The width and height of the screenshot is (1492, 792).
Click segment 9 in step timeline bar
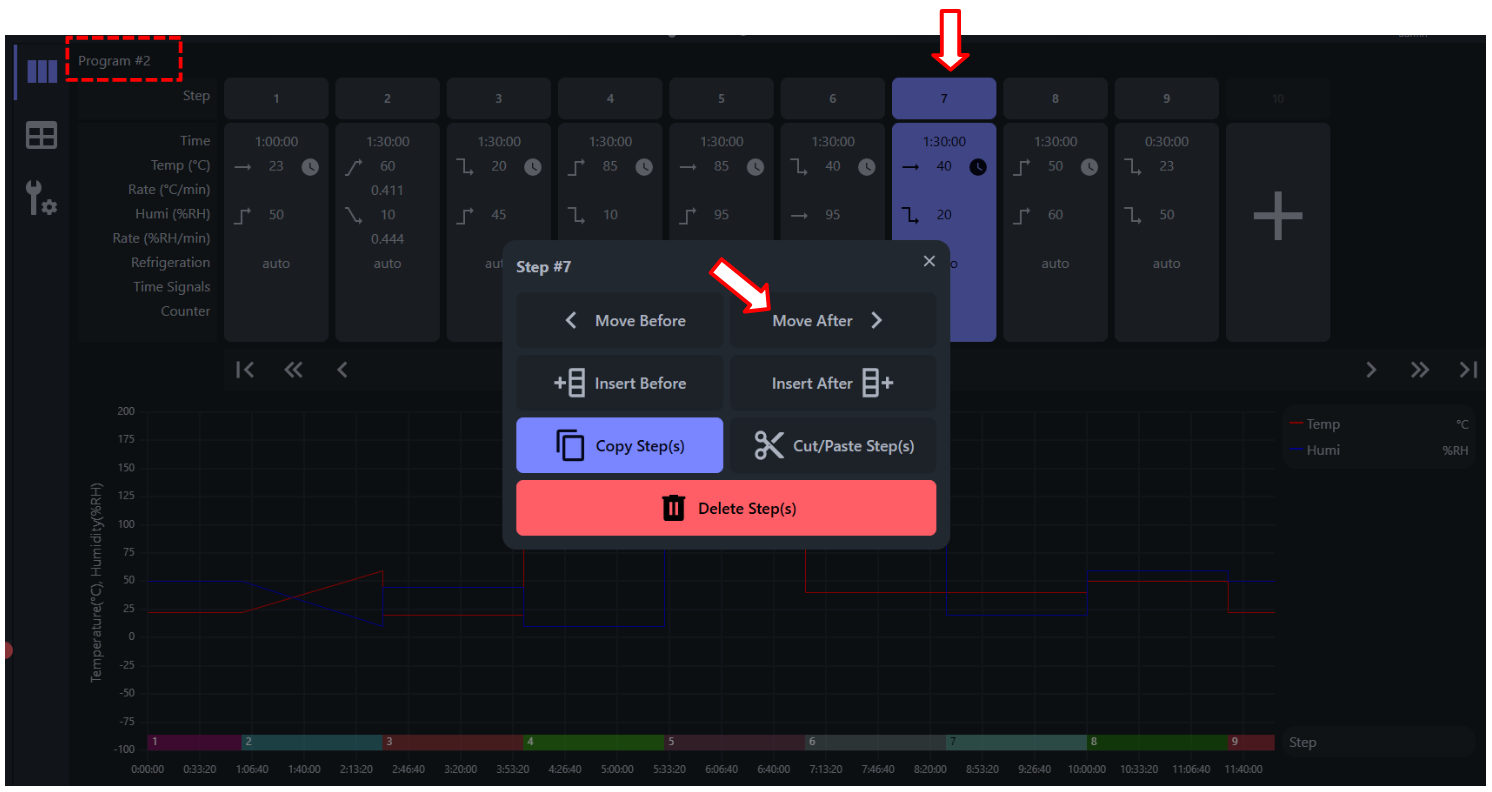(1251, 742)
